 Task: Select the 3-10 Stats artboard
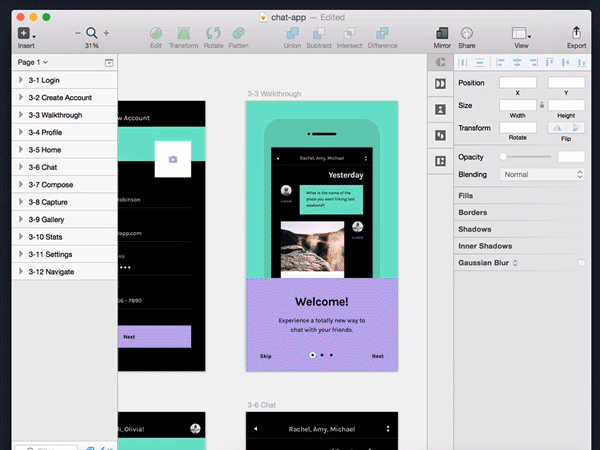(x=46, y=236)
